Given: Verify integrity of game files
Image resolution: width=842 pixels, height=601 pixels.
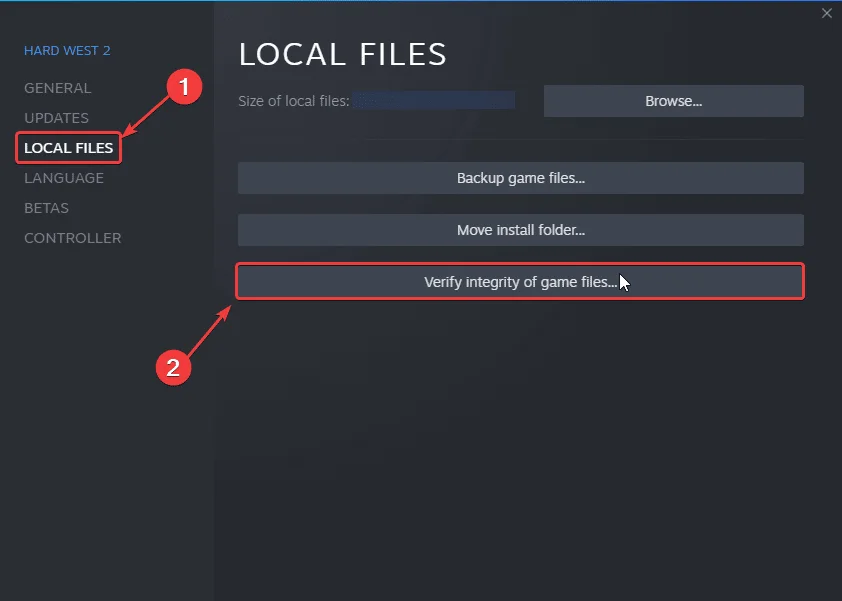Looking at the screenshot, I should point(520,282).
